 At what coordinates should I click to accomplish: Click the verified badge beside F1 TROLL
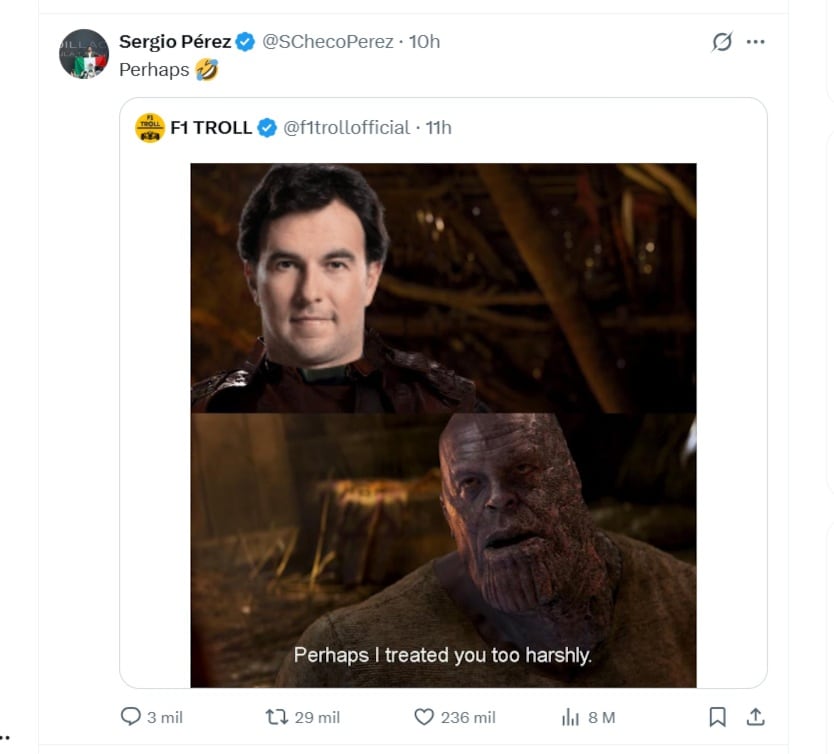point(267,127)
